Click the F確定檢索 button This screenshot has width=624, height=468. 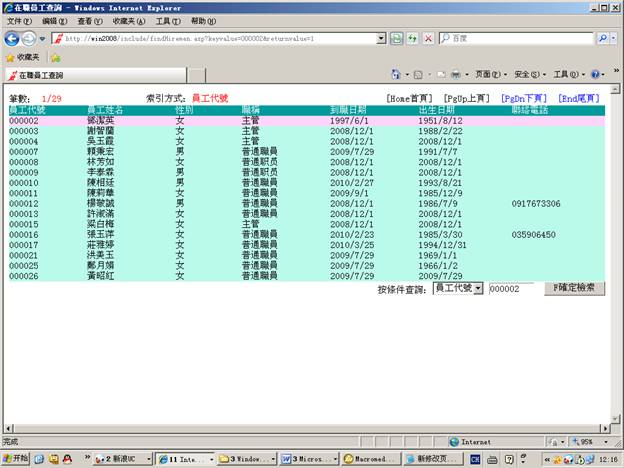(x=573, y=288)
